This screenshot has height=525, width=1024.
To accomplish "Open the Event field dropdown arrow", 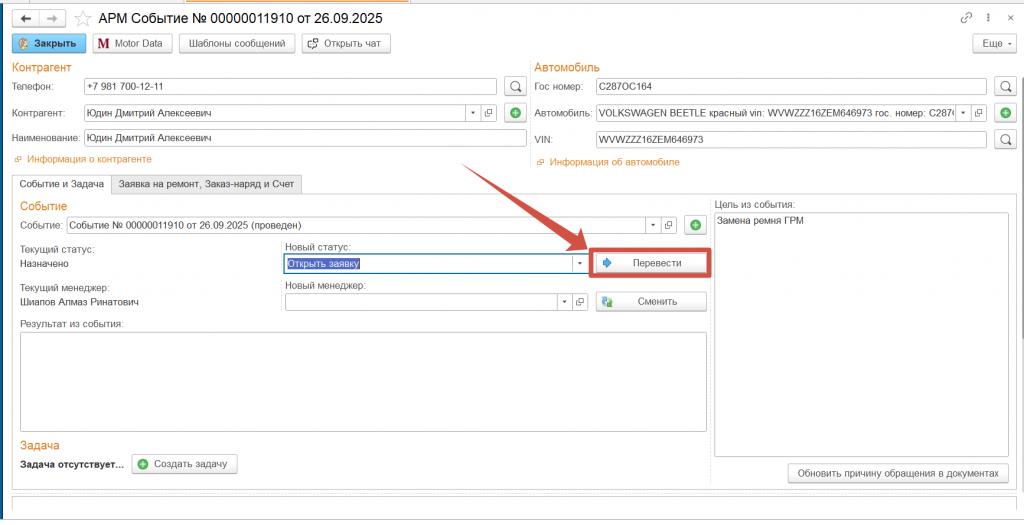I will pos(652,226).
